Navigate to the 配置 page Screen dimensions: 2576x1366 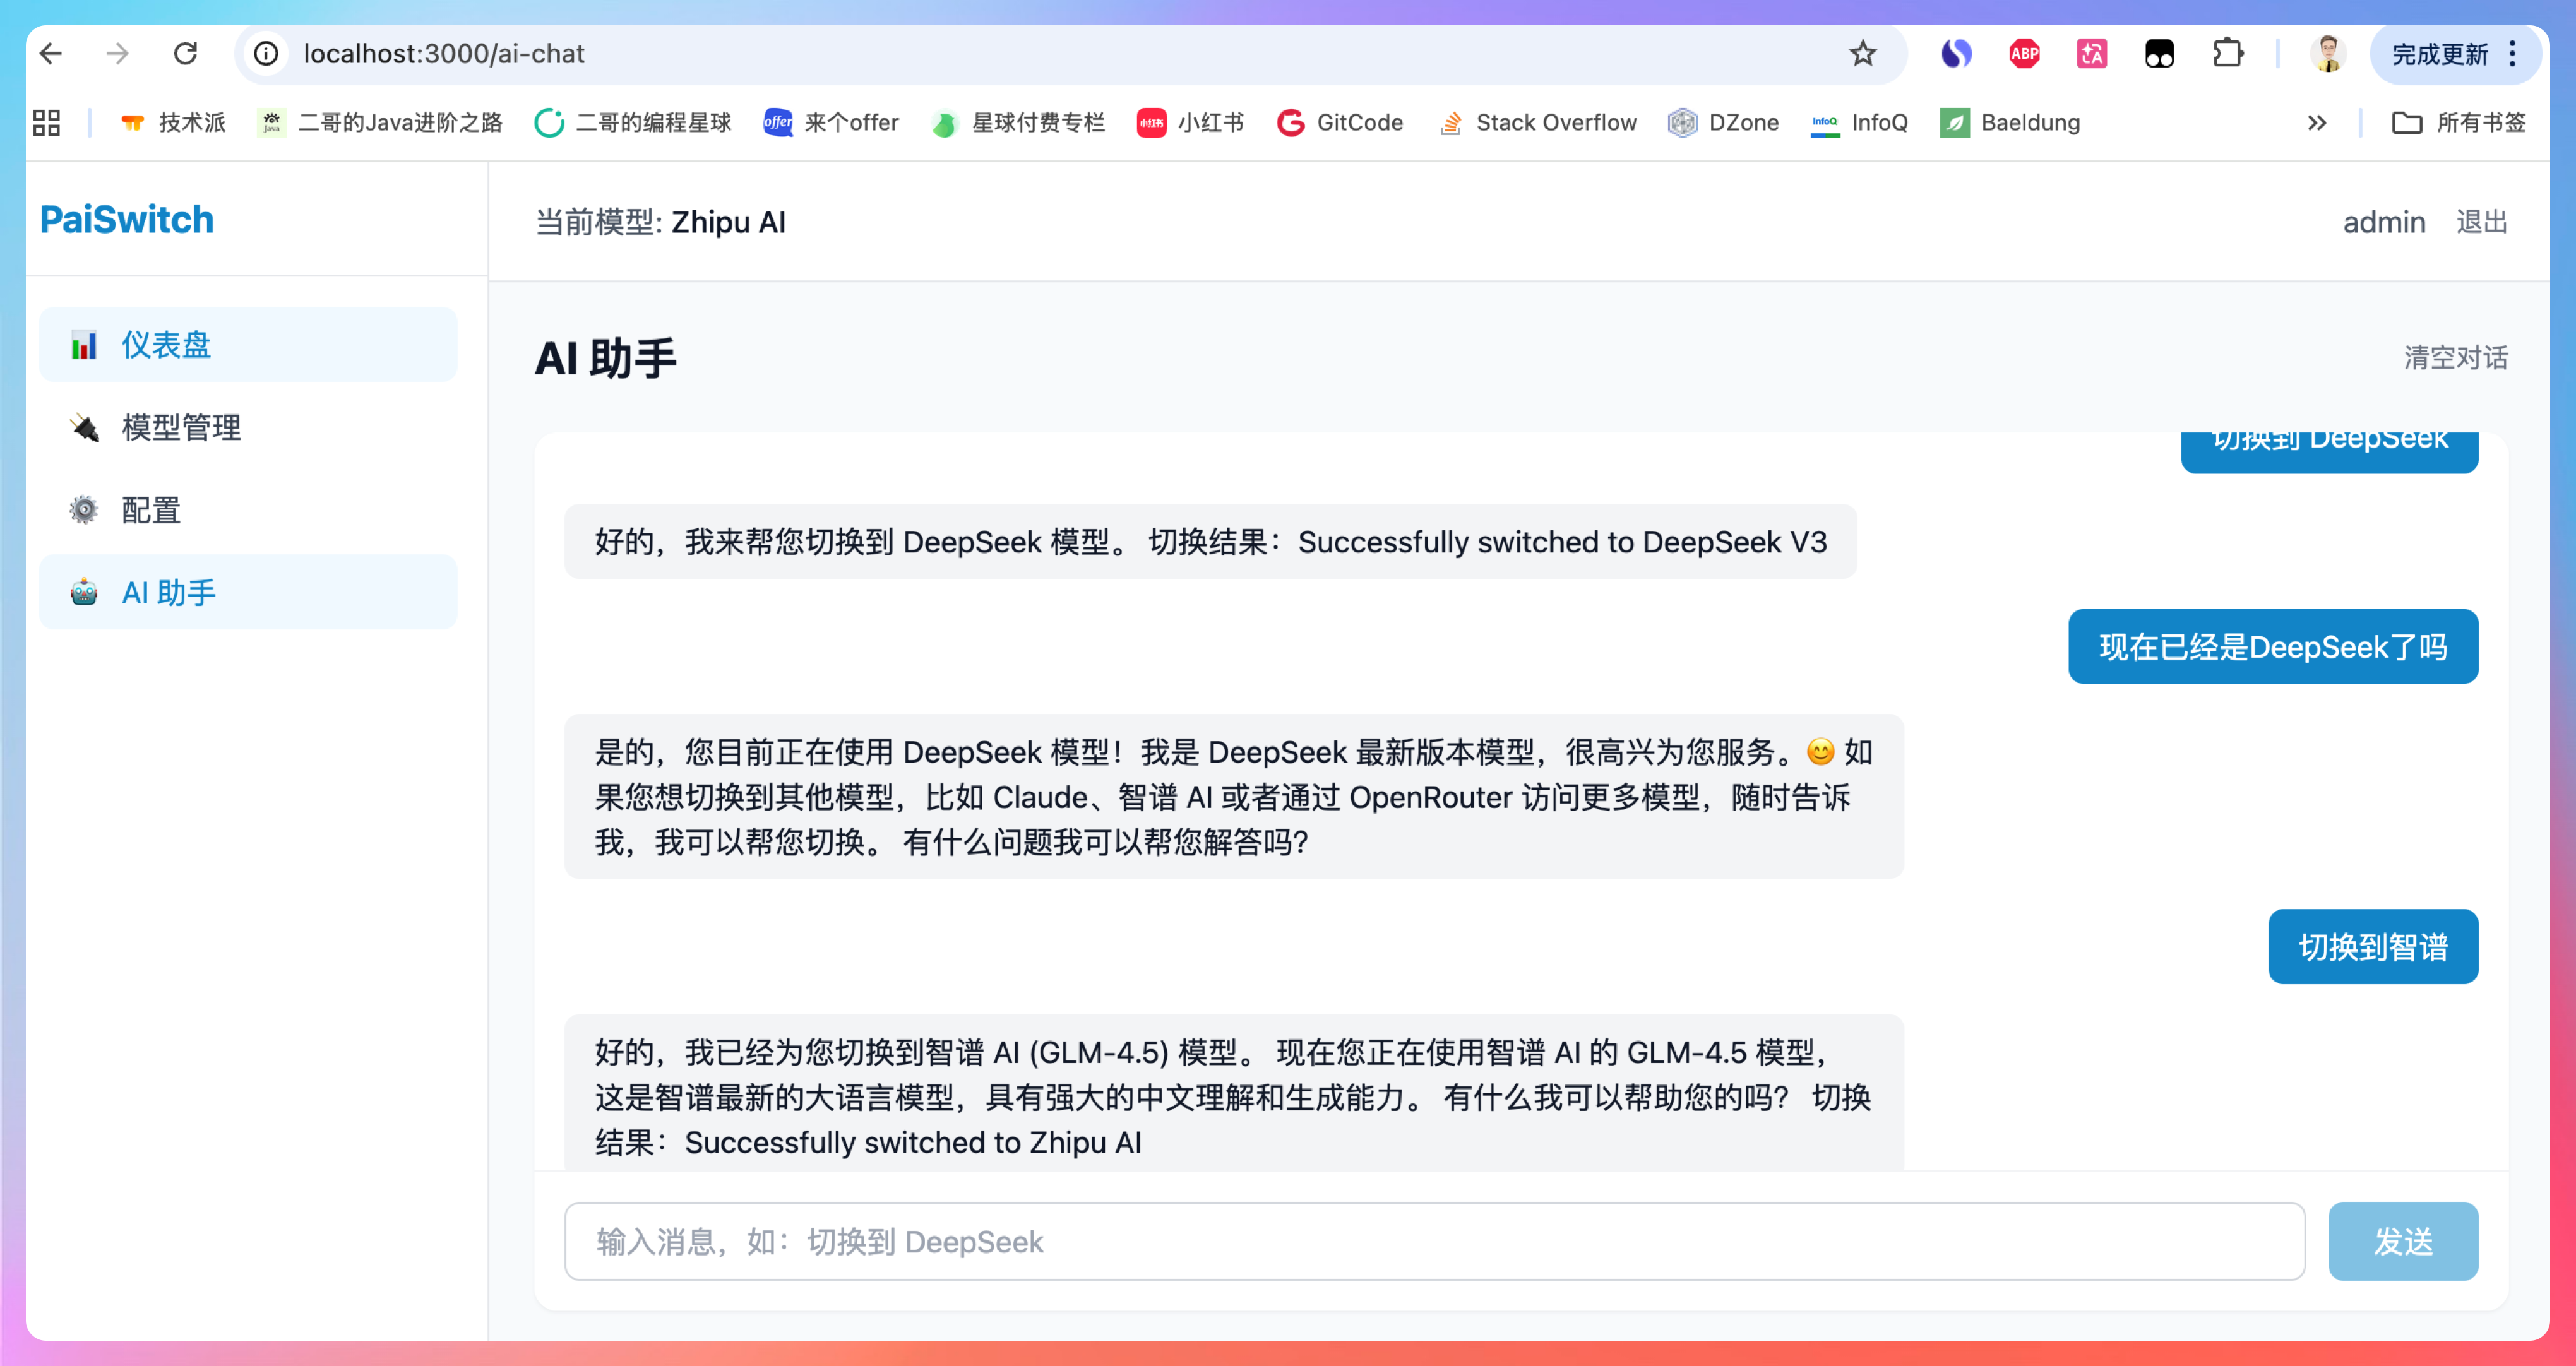150,510
